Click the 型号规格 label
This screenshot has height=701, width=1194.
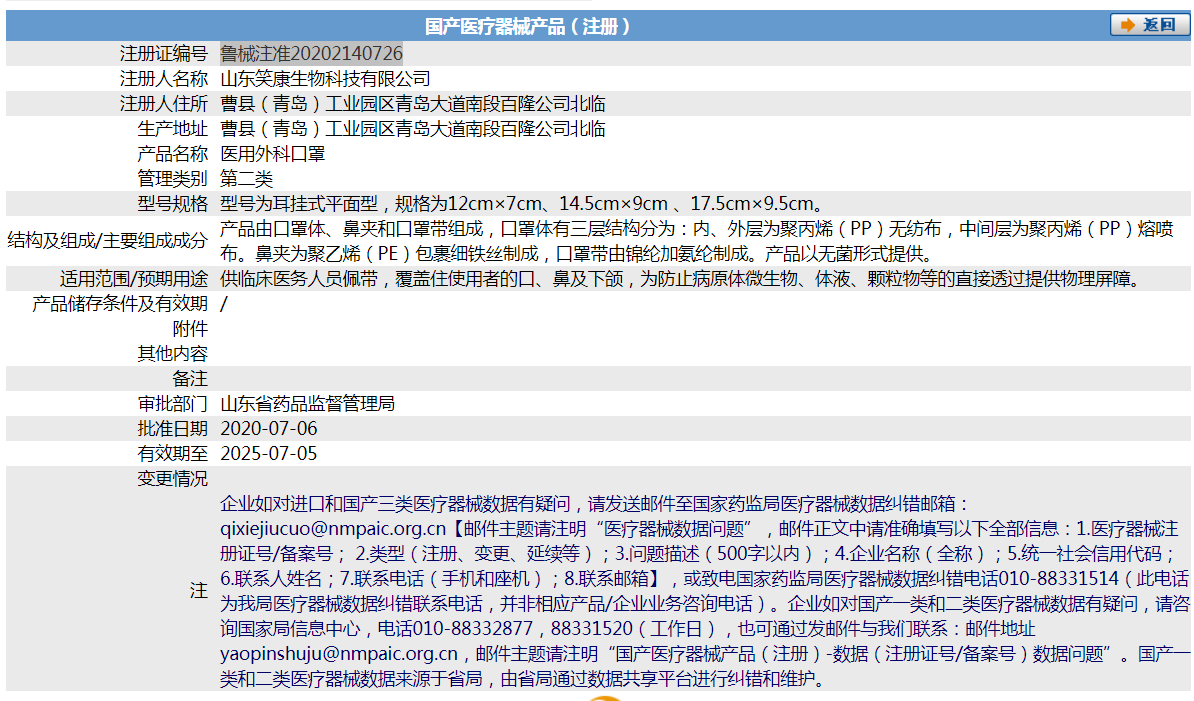pos(172,204)
